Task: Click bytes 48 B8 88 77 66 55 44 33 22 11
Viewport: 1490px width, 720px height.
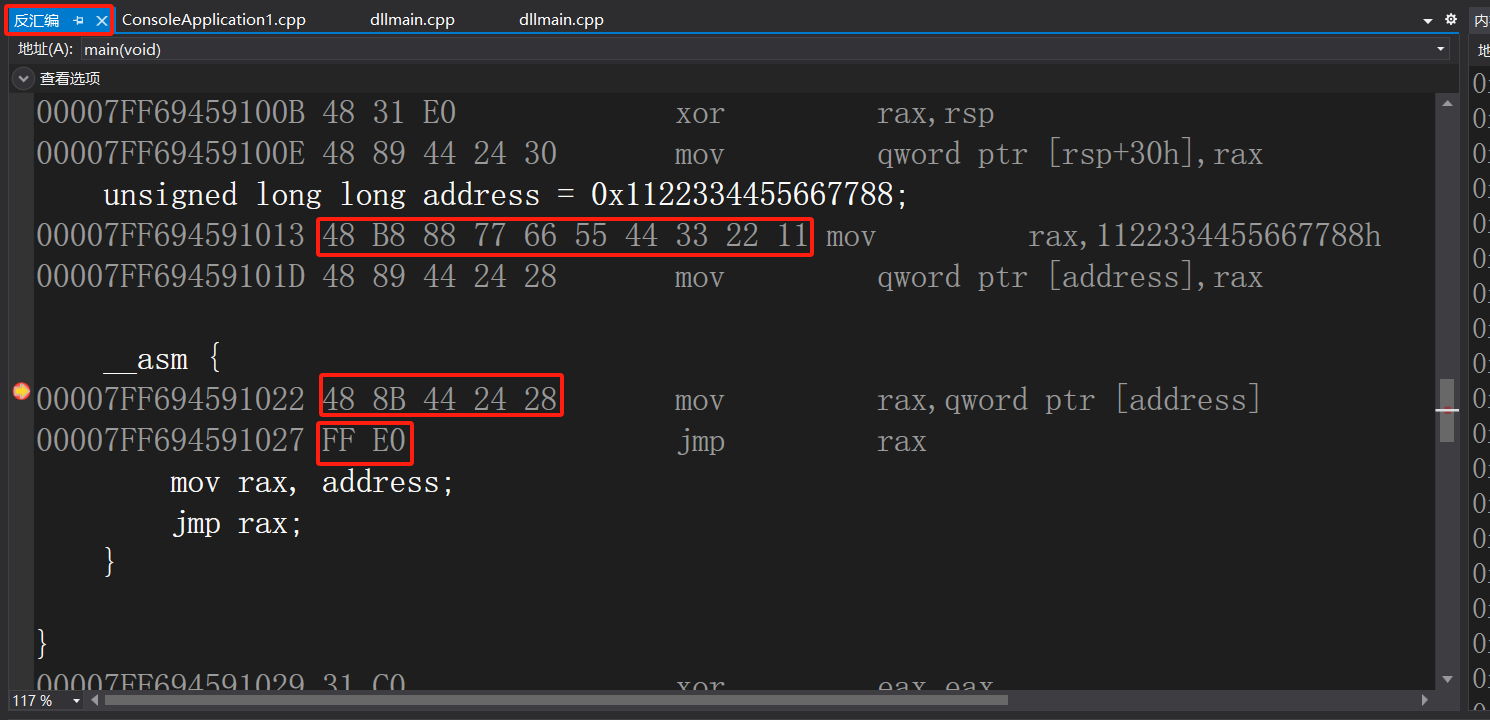Action: [565, 236]
